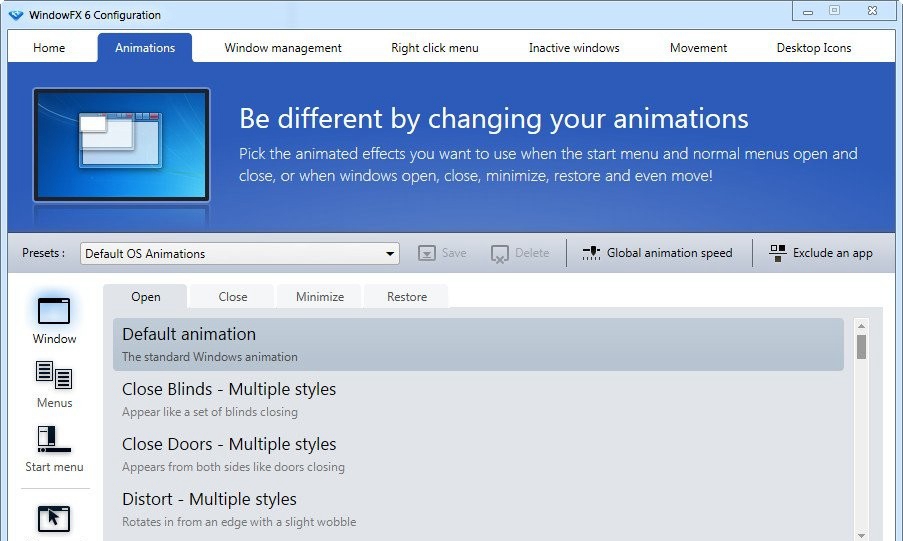Close the WindowFX Configuration window
The width and height of the screenshot is (903, 541).
coord(872,10)
